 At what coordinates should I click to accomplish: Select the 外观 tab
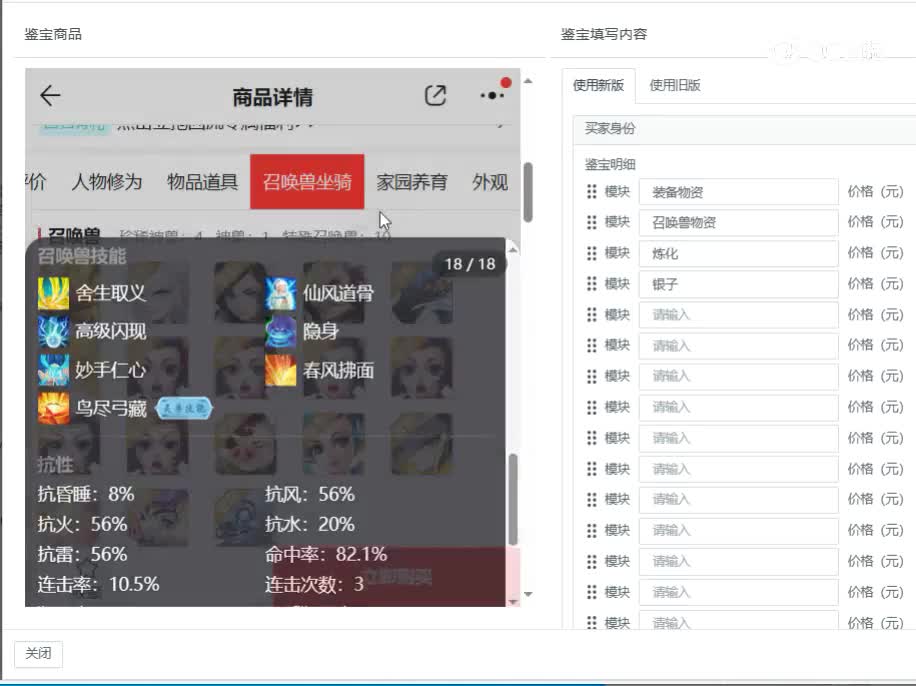(490, 182)
